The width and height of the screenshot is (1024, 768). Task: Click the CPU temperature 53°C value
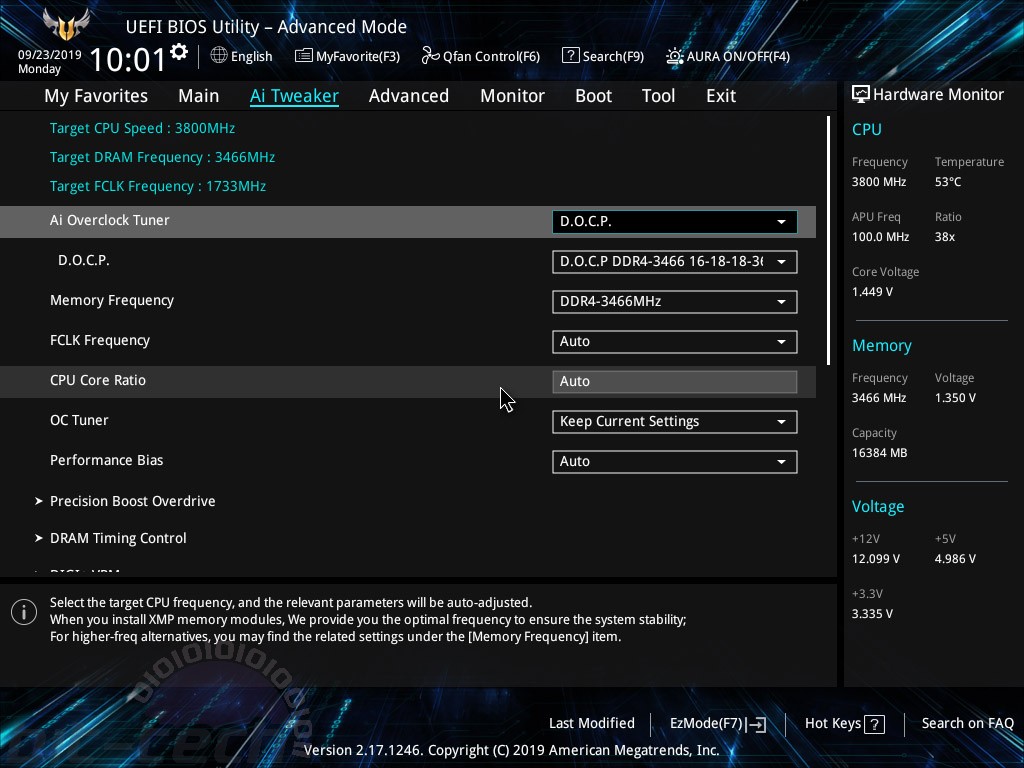pyautogui.click(x=948, y=182)
